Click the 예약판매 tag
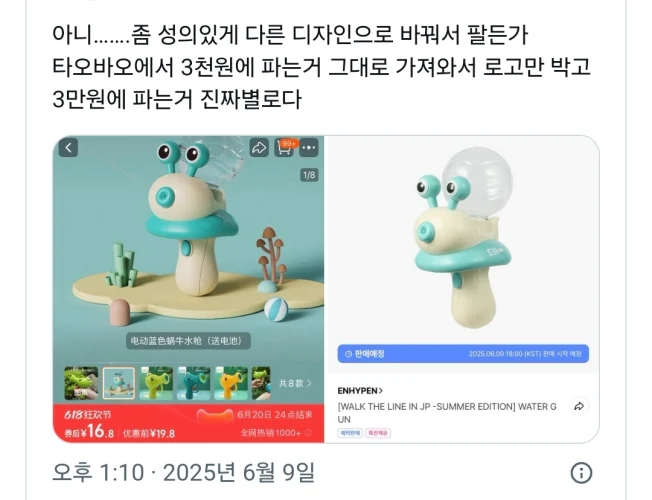 click(350, 433)
